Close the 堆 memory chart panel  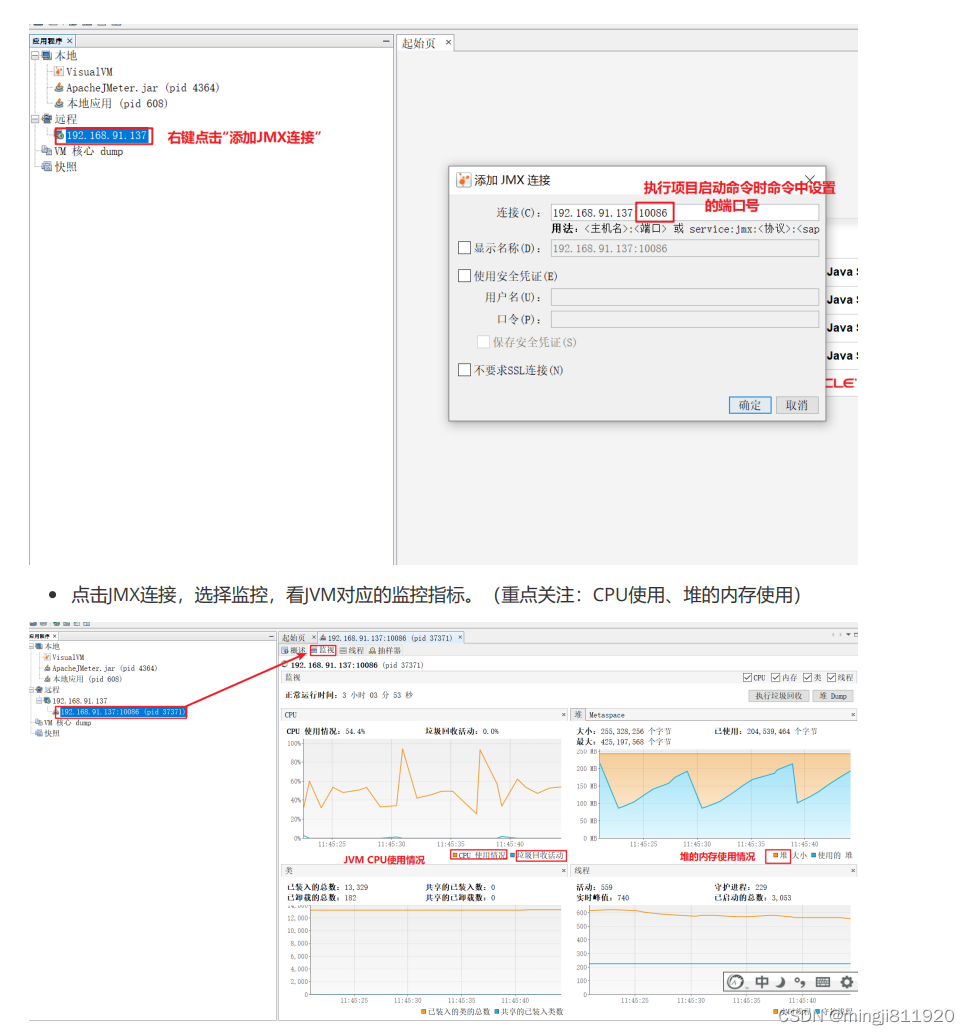pos(853,714)
